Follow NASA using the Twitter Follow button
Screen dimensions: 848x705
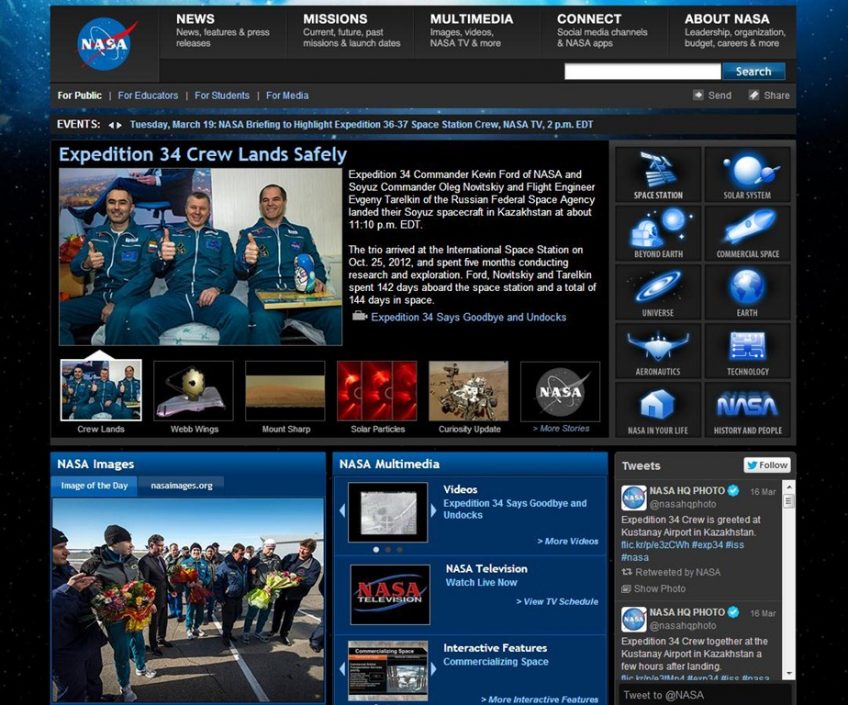(x=767, y=465)
